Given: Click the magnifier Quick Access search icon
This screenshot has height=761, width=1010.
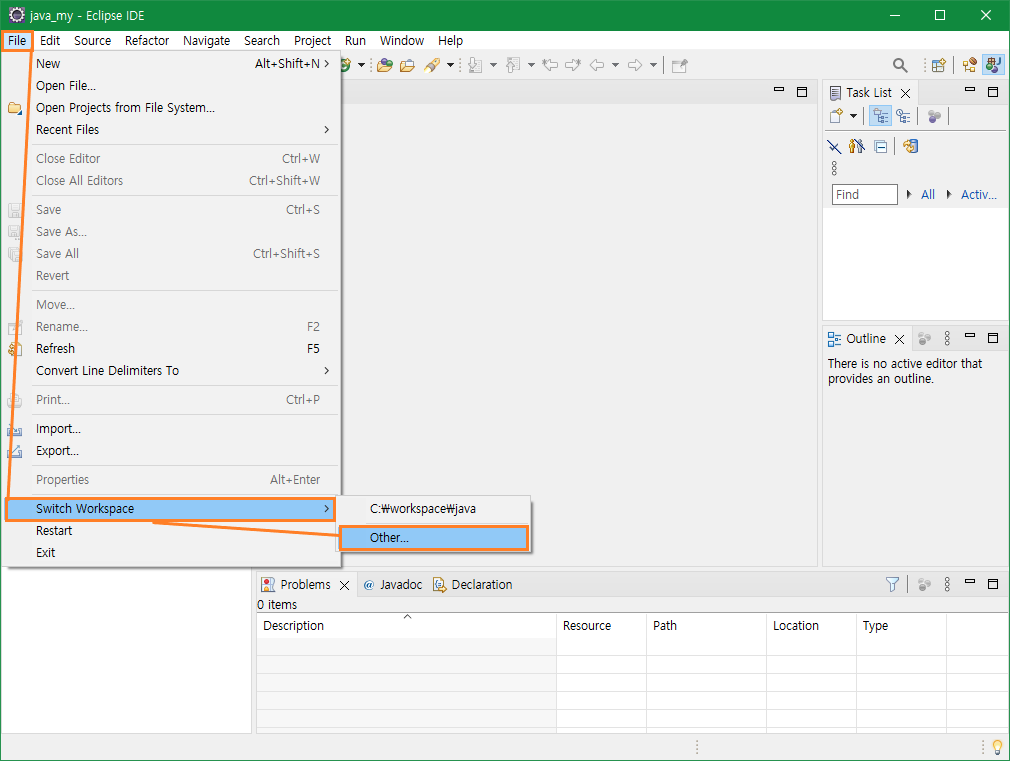Looking at the screenshot, I should pyautogui.click(x=900, y=65).
